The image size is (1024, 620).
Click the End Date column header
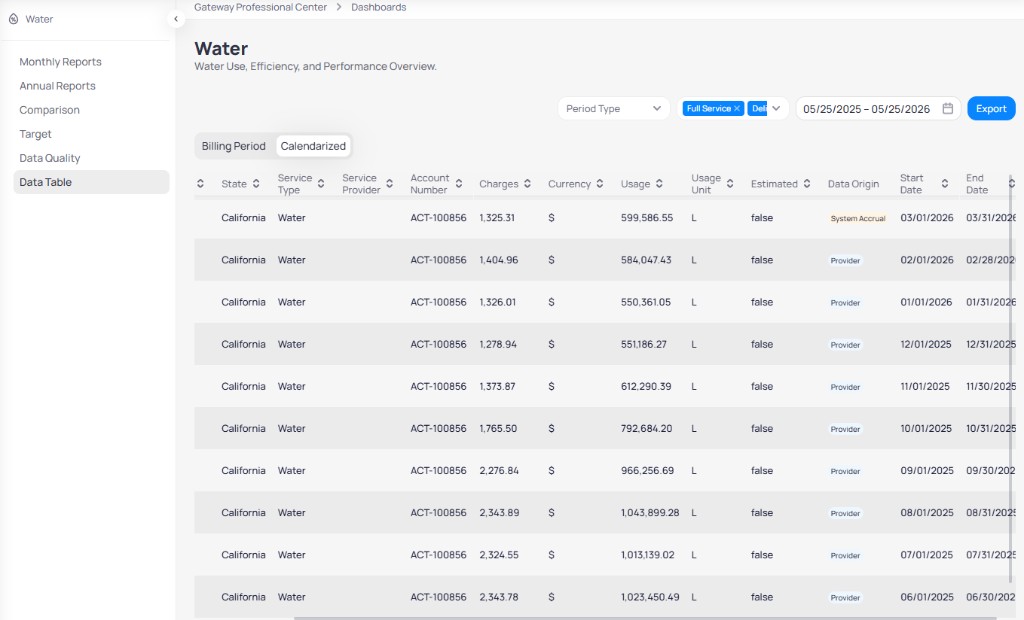point(977,184)
